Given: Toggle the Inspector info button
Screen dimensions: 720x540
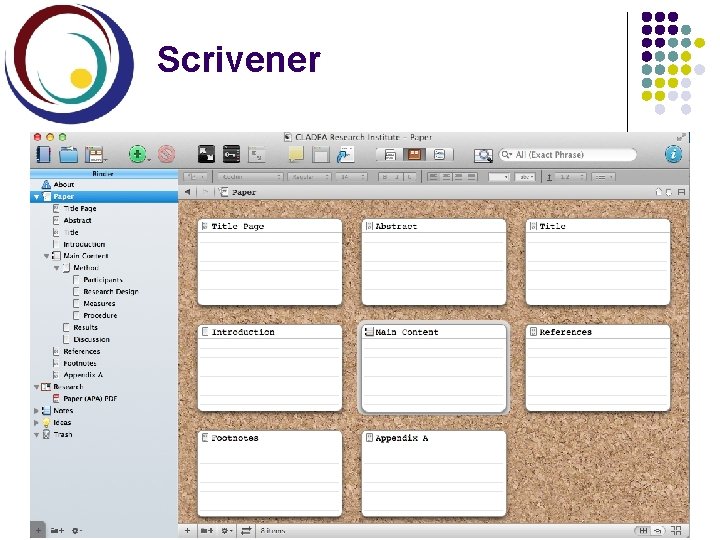Looking at the screenshot, I should coord(673,154).
